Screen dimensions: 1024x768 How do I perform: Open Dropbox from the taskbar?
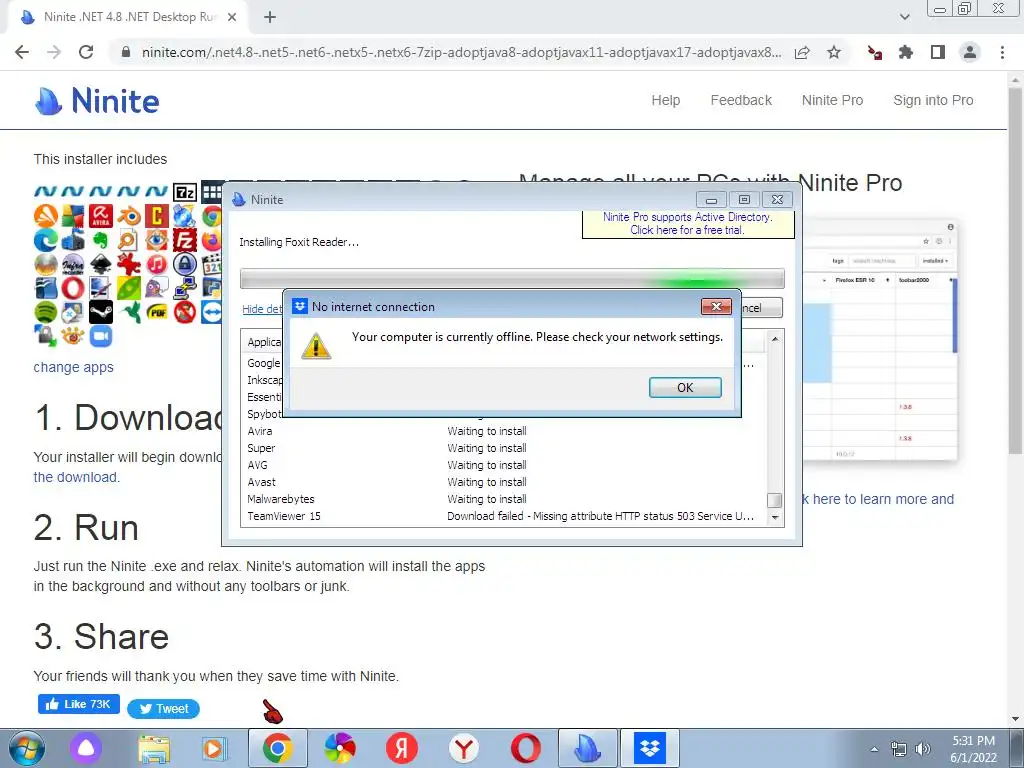(649, 748)
